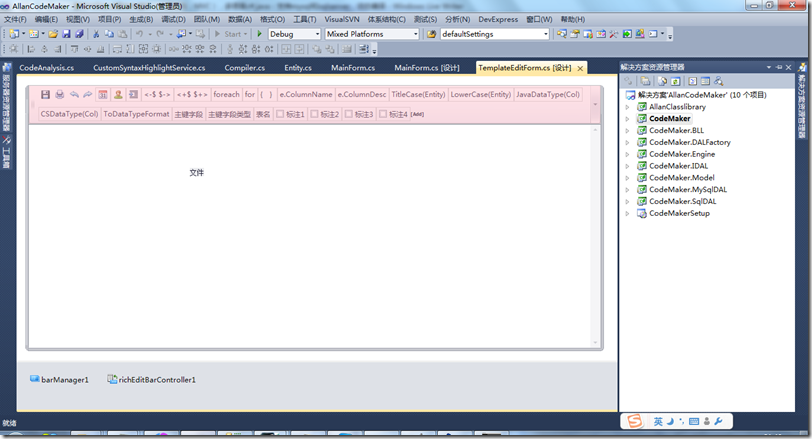Toggle auto-hide pin on Solution Explorer
This screenshot has height=439, width=812.
[779, 67]
